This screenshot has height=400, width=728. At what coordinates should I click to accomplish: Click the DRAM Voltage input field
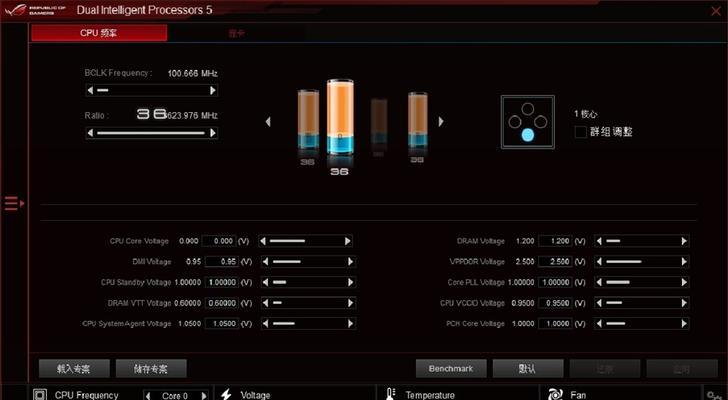555,241
